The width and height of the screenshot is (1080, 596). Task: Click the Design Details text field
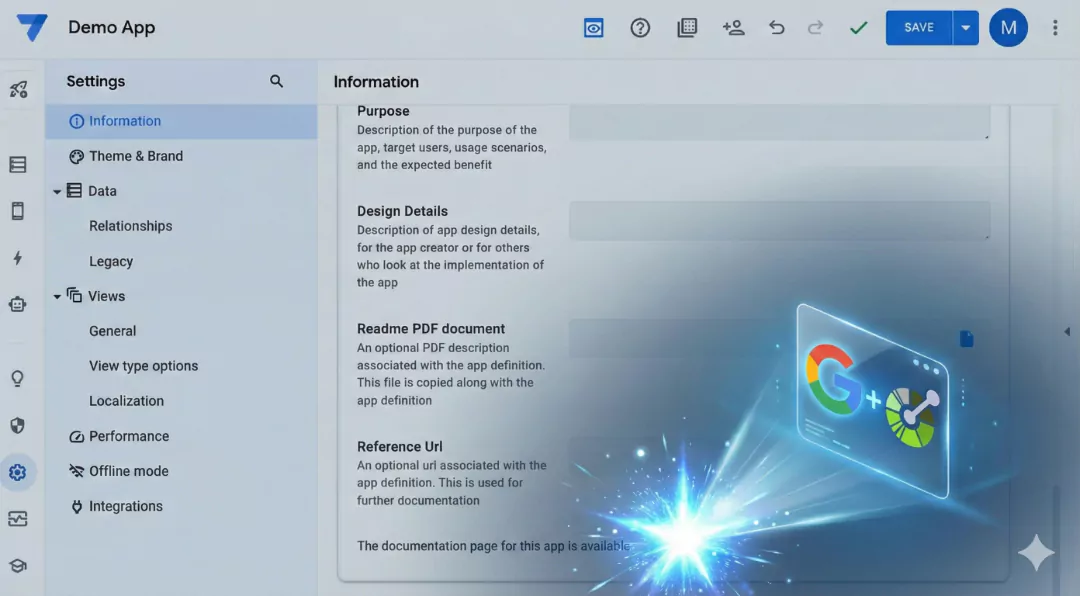[x=779, y=220]
